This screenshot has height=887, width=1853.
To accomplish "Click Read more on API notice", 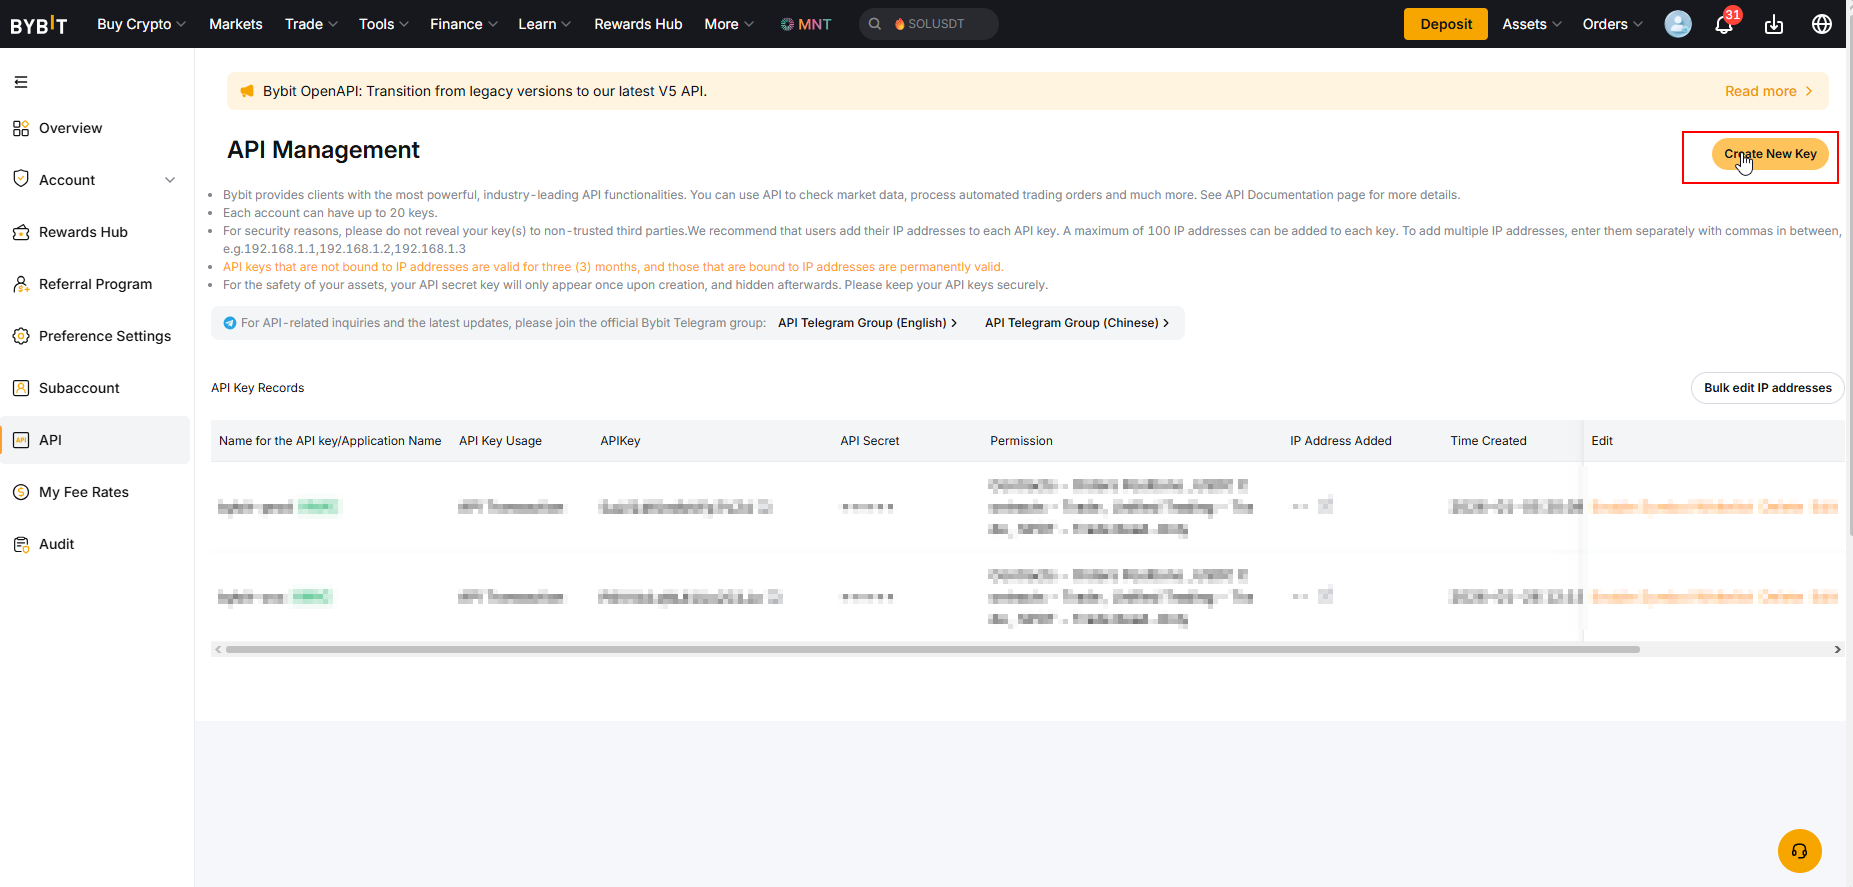I will point(1768,91).
